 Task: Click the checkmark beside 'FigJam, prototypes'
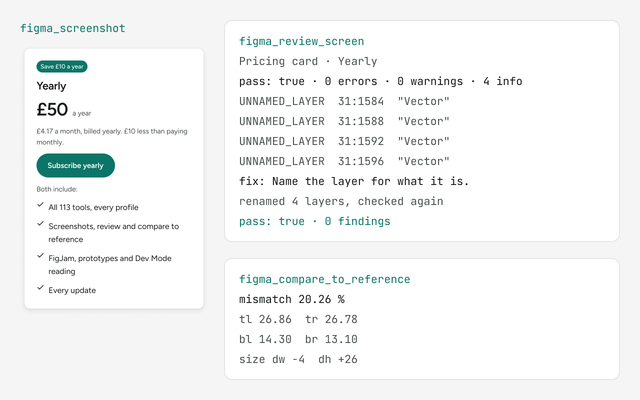pos(40,256)
